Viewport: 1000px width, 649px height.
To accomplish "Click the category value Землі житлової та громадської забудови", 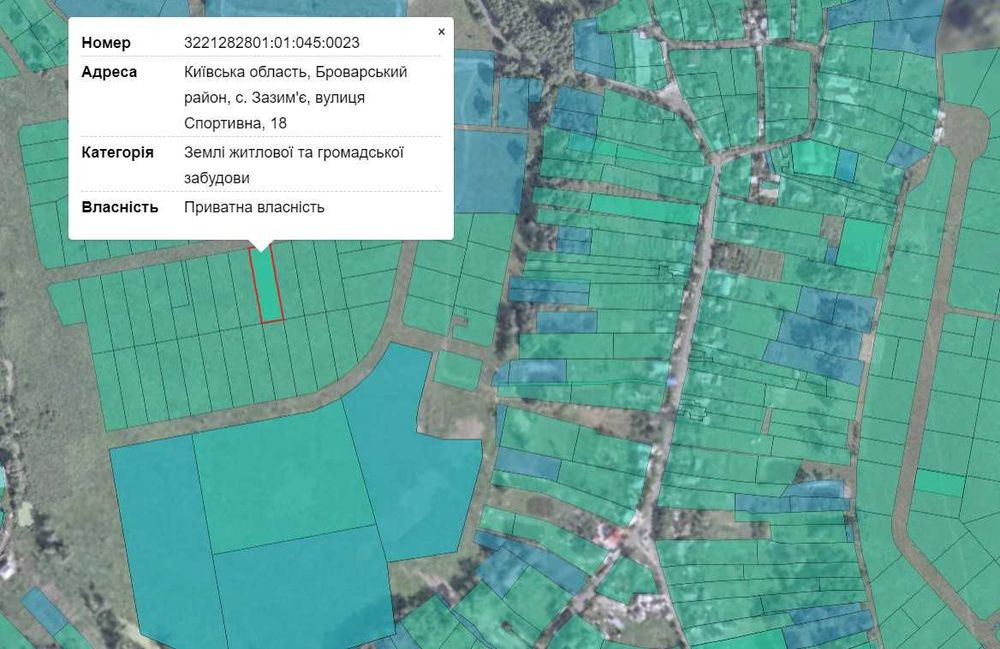I will pos(293,164).
